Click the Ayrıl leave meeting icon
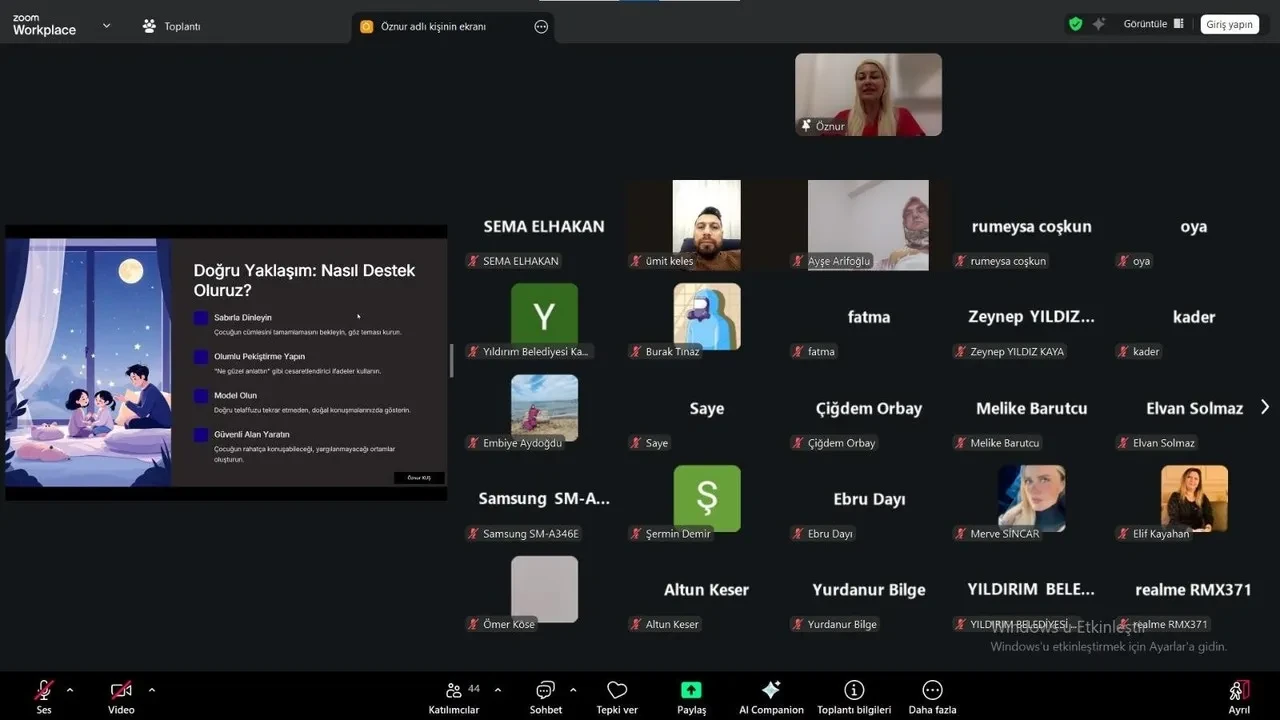Viewport: 1280px width, 720px height. [1239, 690]
